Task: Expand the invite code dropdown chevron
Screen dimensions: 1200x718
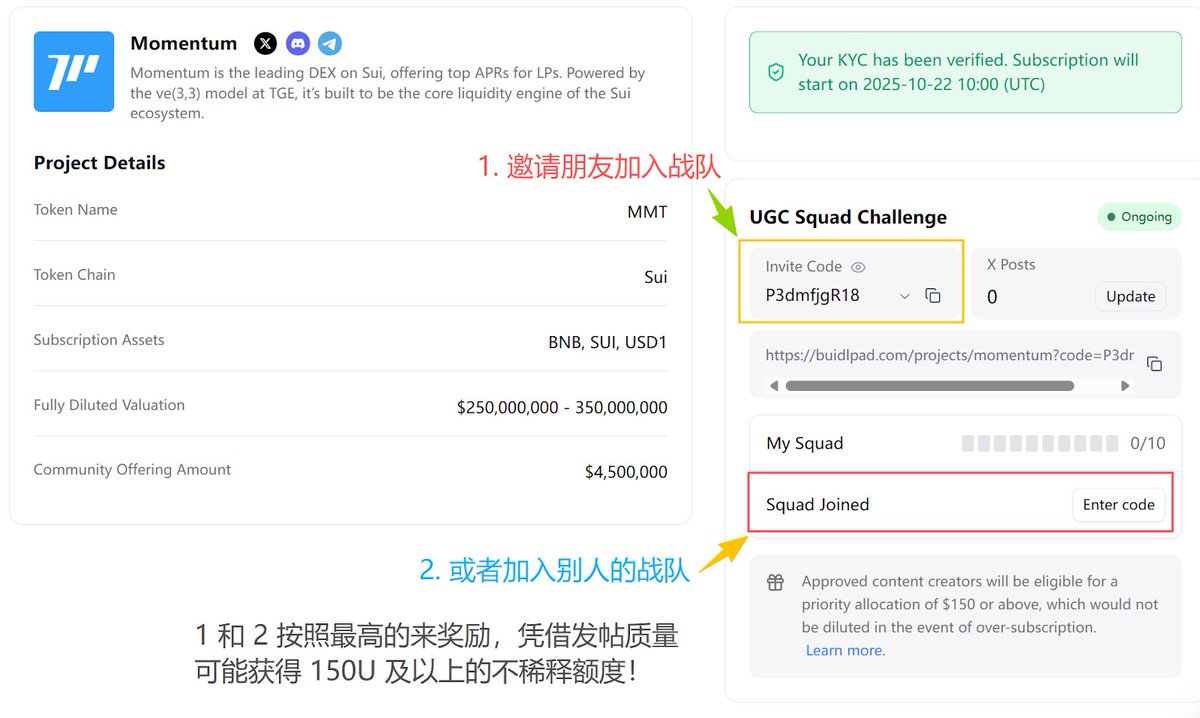Action: click(x=905, y=296)
